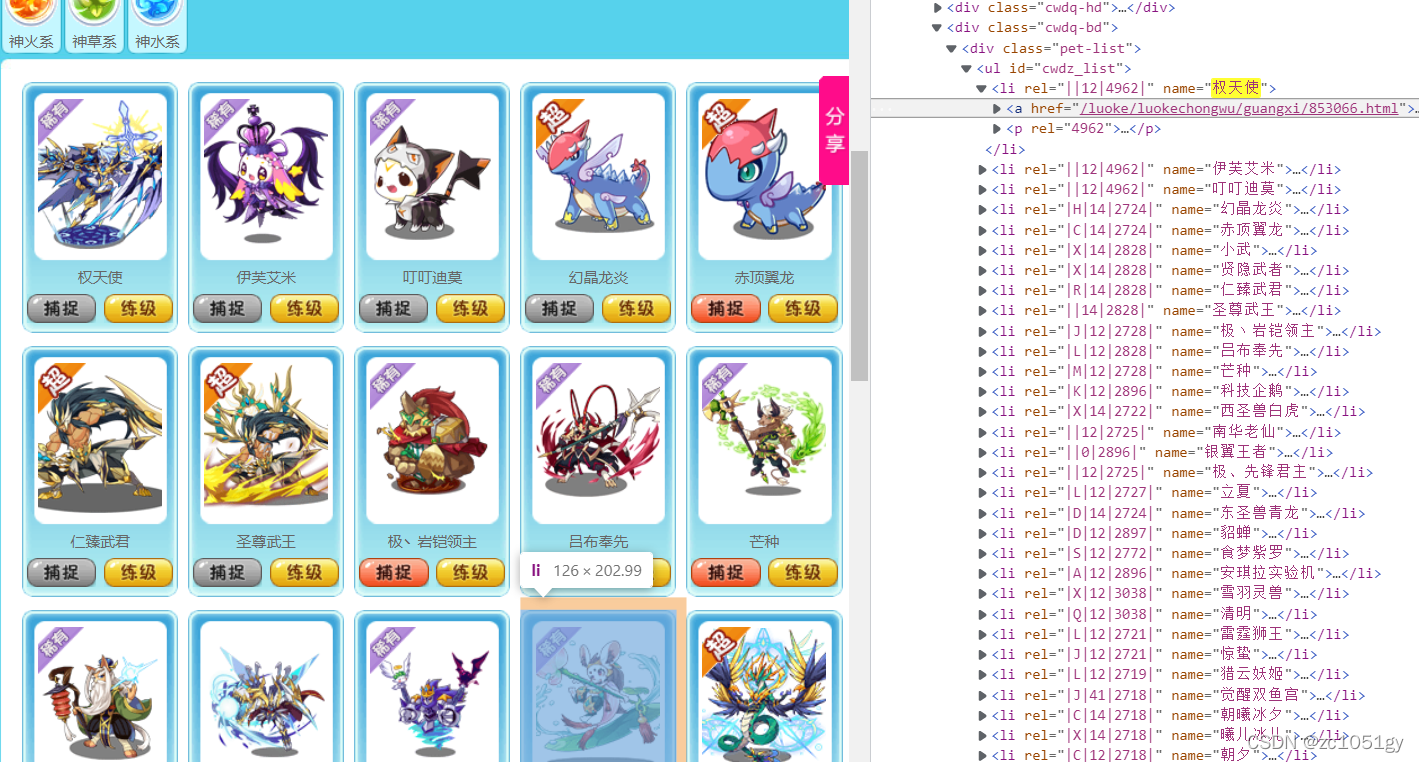Expand the li node named 伊芙艾米
The image size is (1419, 762).
pos(982,169)
